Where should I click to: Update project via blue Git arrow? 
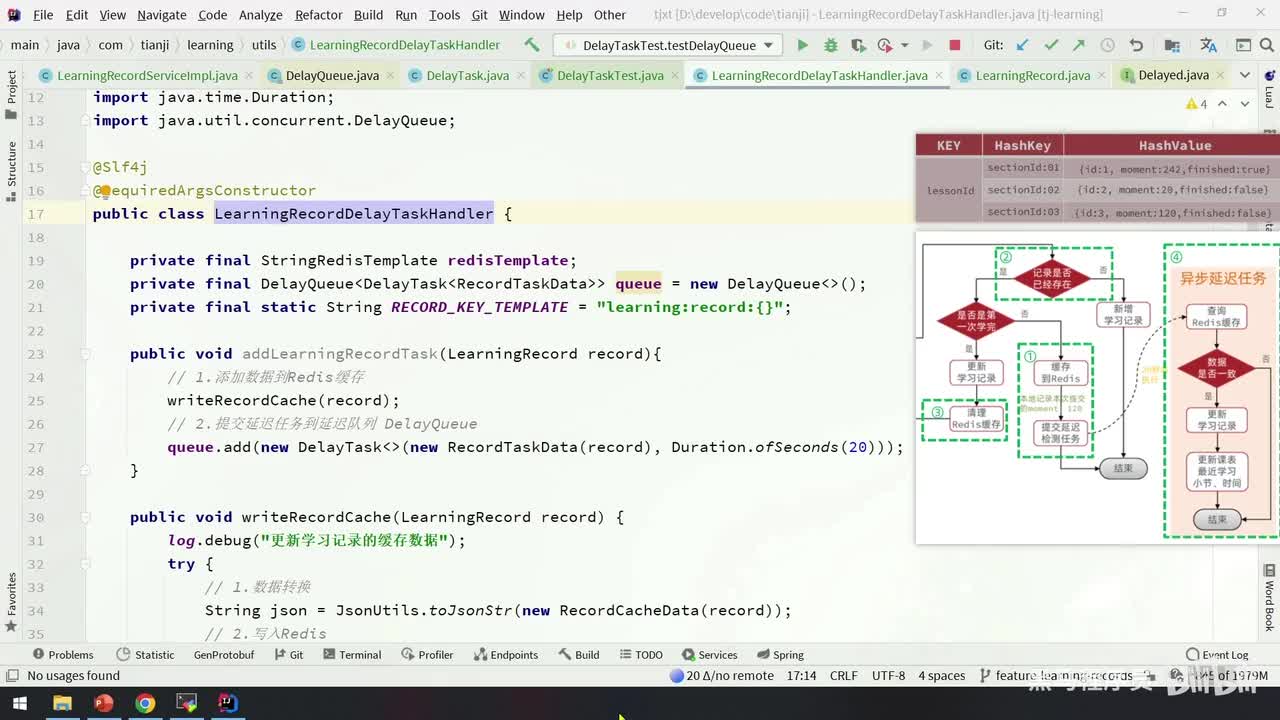(x=1022, y=45)
